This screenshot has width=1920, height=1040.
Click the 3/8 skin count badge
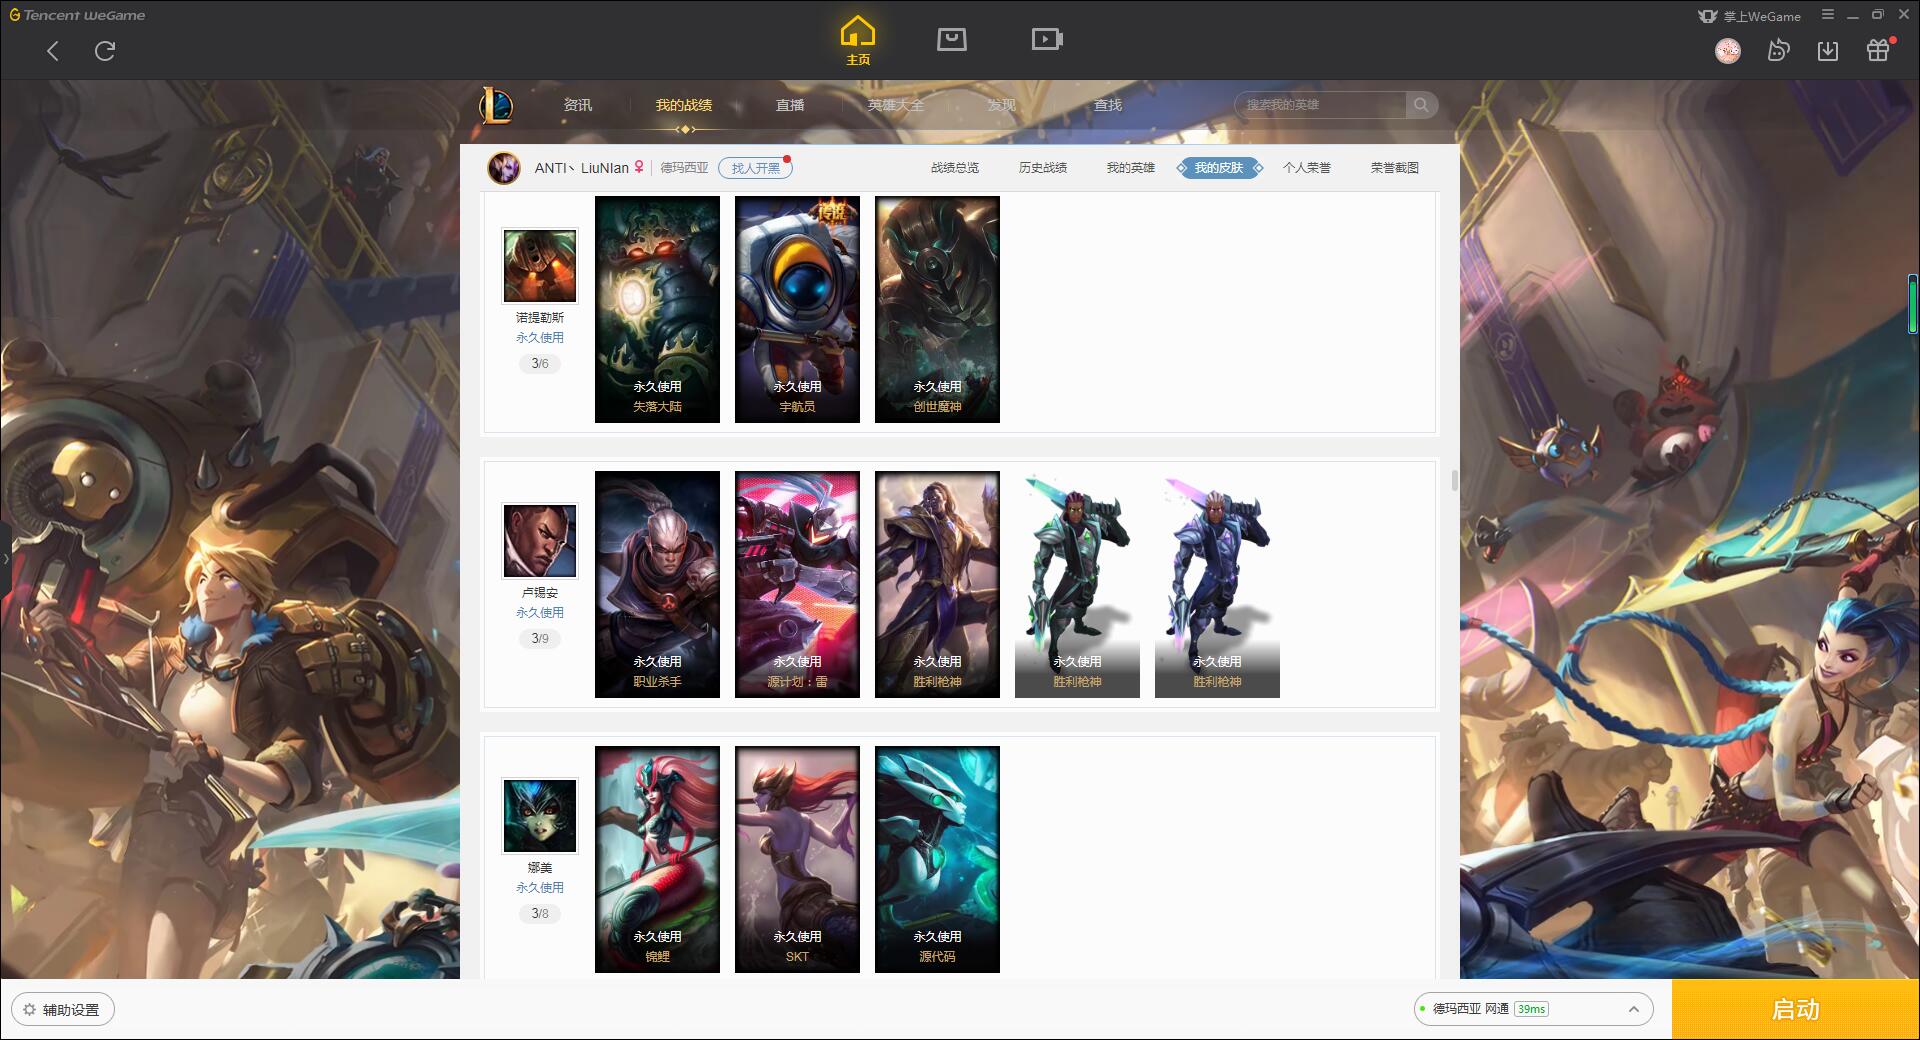[x=540, y=913]
